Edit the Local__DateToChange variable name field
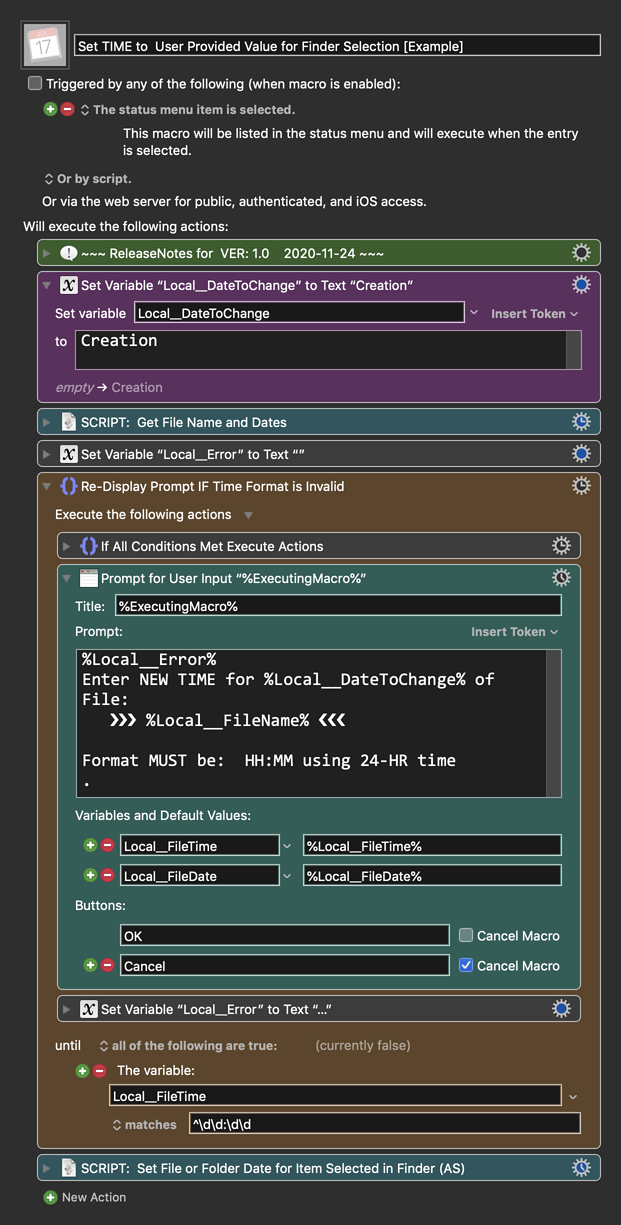The height and width of the screenshot is (1225, 621). [299, 313]
